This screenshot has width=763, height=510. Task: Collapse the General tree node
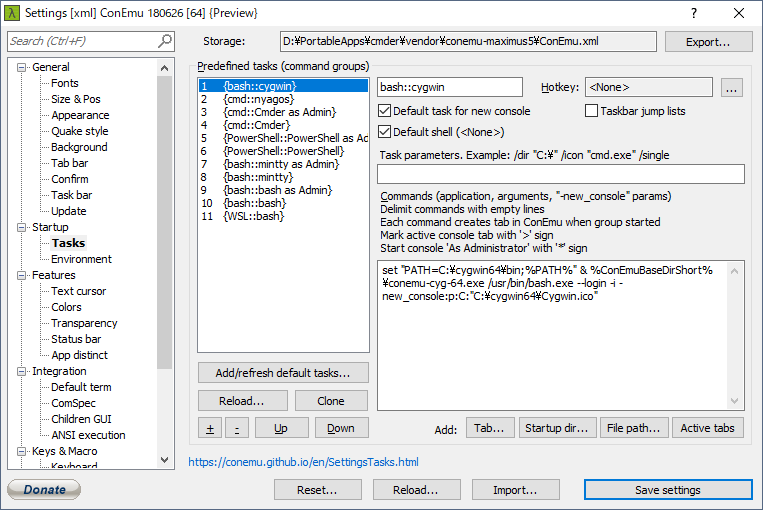pyautogui.click(x=21, y=68)
